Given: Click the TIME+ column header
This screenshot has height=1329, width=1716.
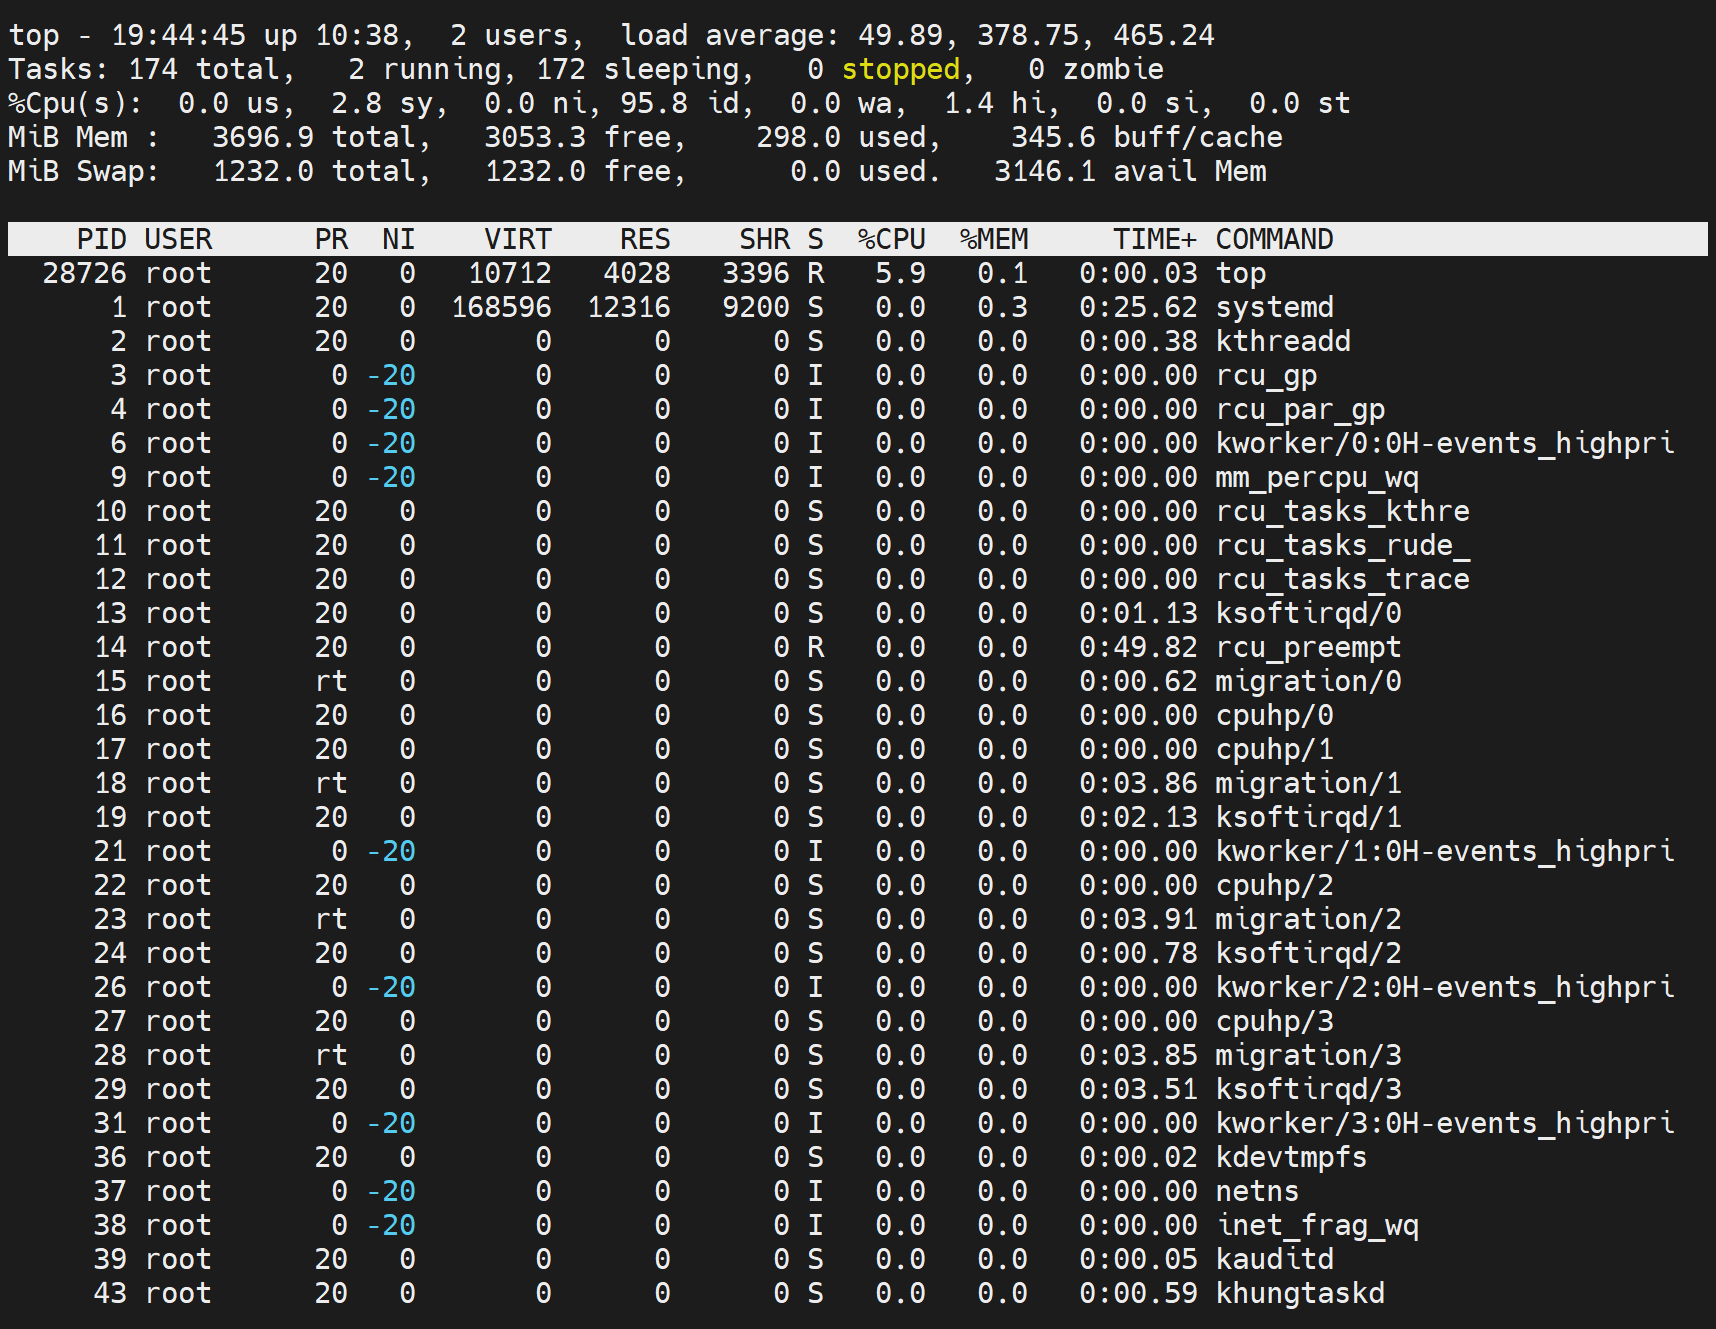Looking at the screenshot, I should 1154,239.
